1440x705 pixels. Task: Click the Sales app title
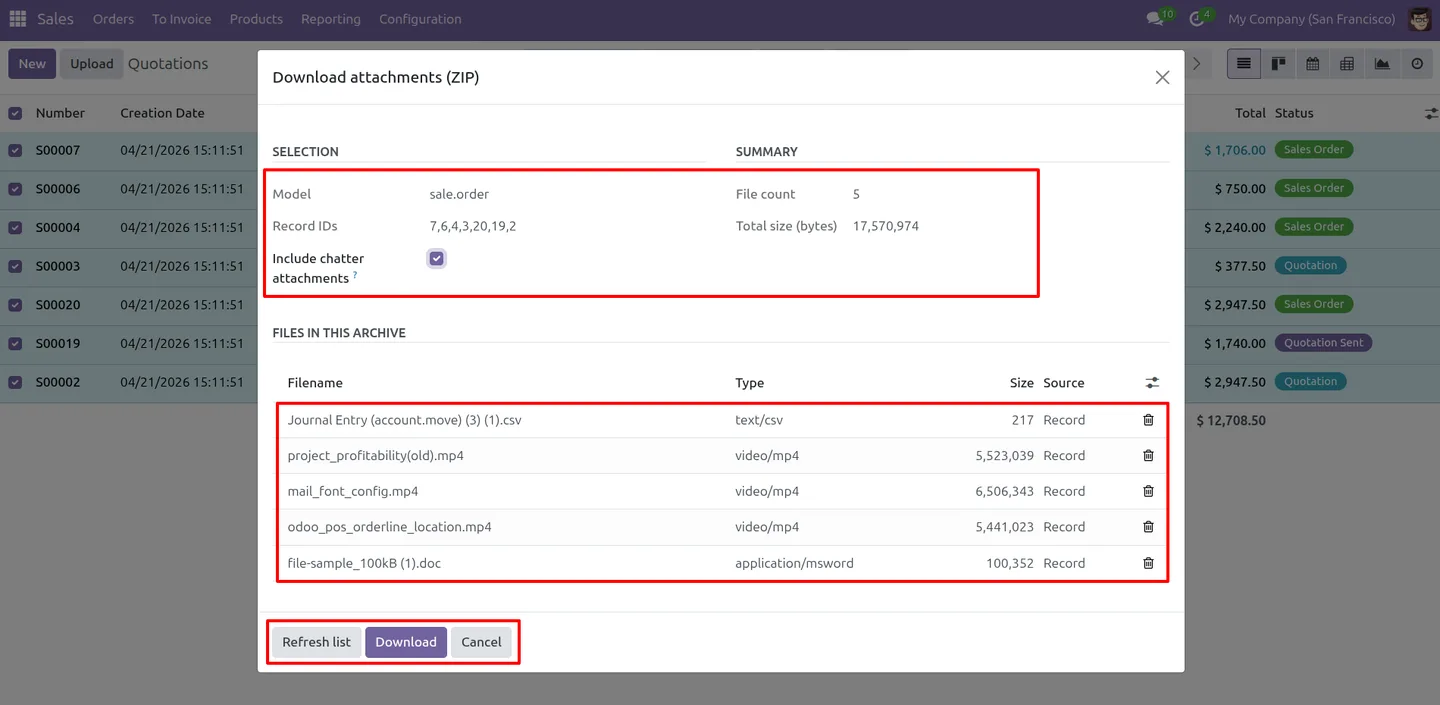pyautogui.click(x=55, y=19)
